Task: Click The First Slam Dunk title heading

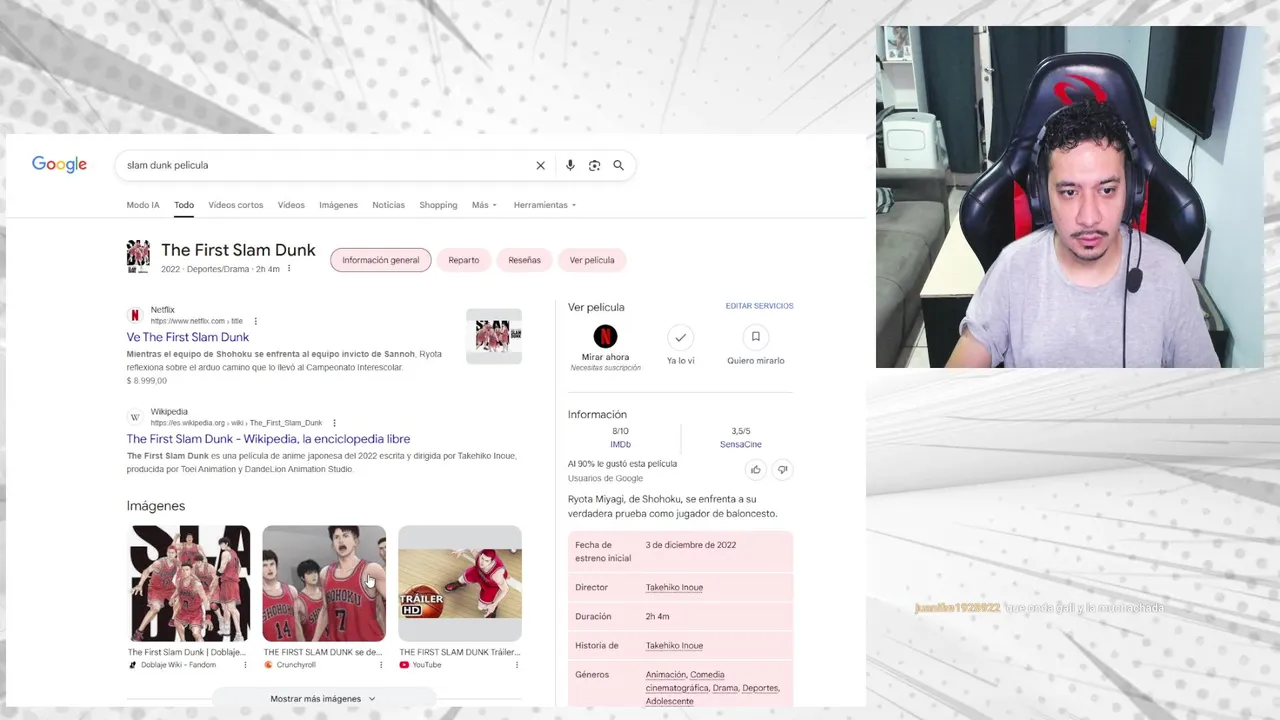Action: click(238, 250)
